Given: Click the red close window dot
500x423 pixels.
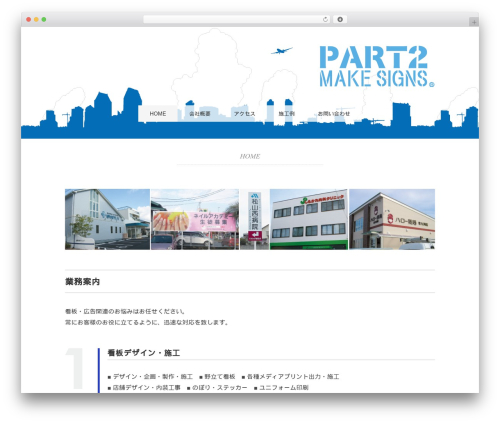Looking at the screenshot, I should coord(29,19).
